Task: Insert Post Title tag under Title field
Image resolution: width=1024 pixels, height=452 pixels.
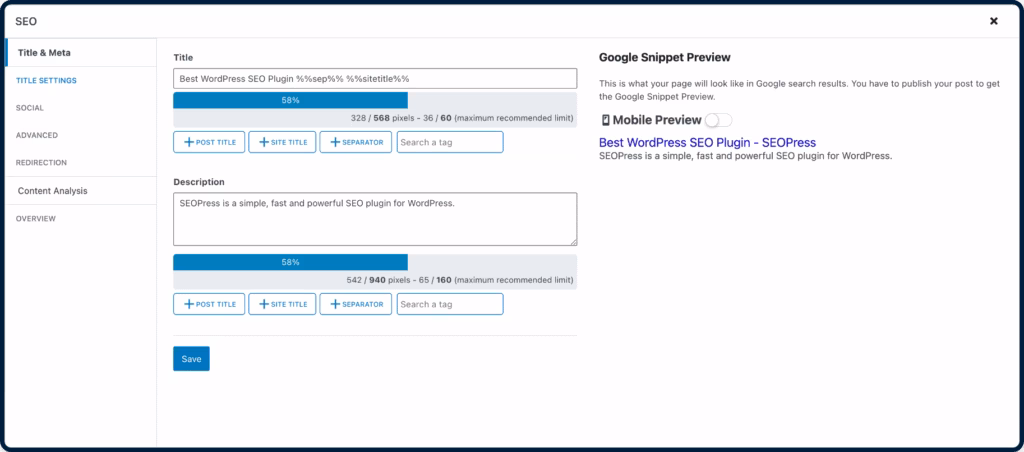Action: (x=209, y=142)
